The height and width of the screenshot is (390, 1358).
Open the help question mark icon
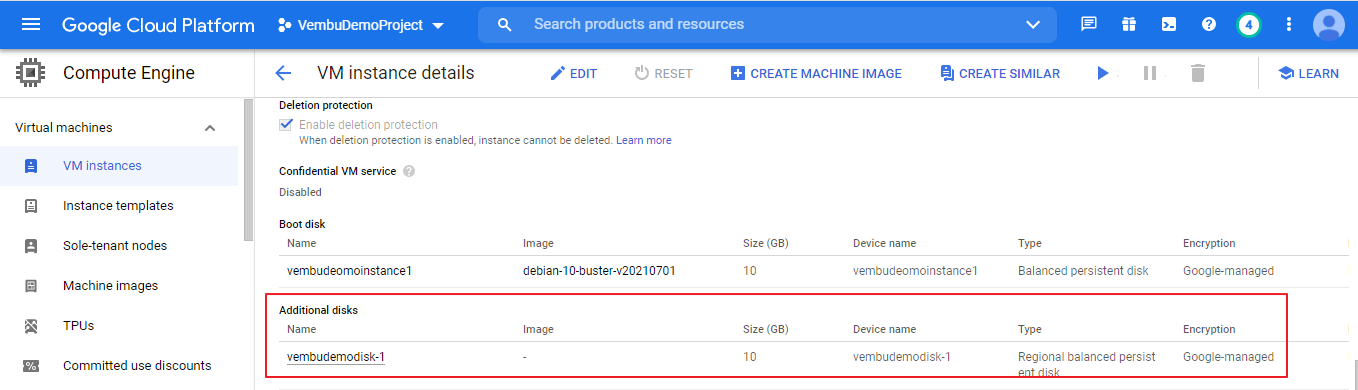coord(1209,24)
